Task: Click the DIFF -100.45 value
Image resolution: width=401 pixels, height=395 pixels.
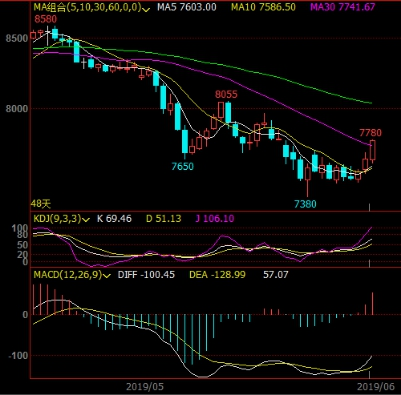Action: [x=146, y=275]
